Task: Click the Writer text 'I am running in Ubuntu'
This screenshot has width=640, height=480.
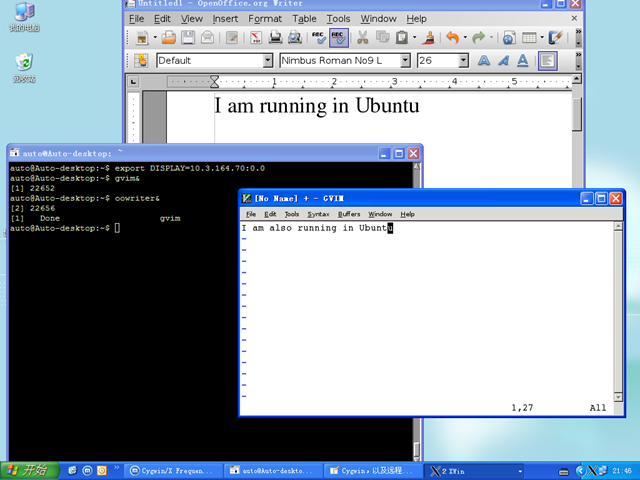Action: 317,107
